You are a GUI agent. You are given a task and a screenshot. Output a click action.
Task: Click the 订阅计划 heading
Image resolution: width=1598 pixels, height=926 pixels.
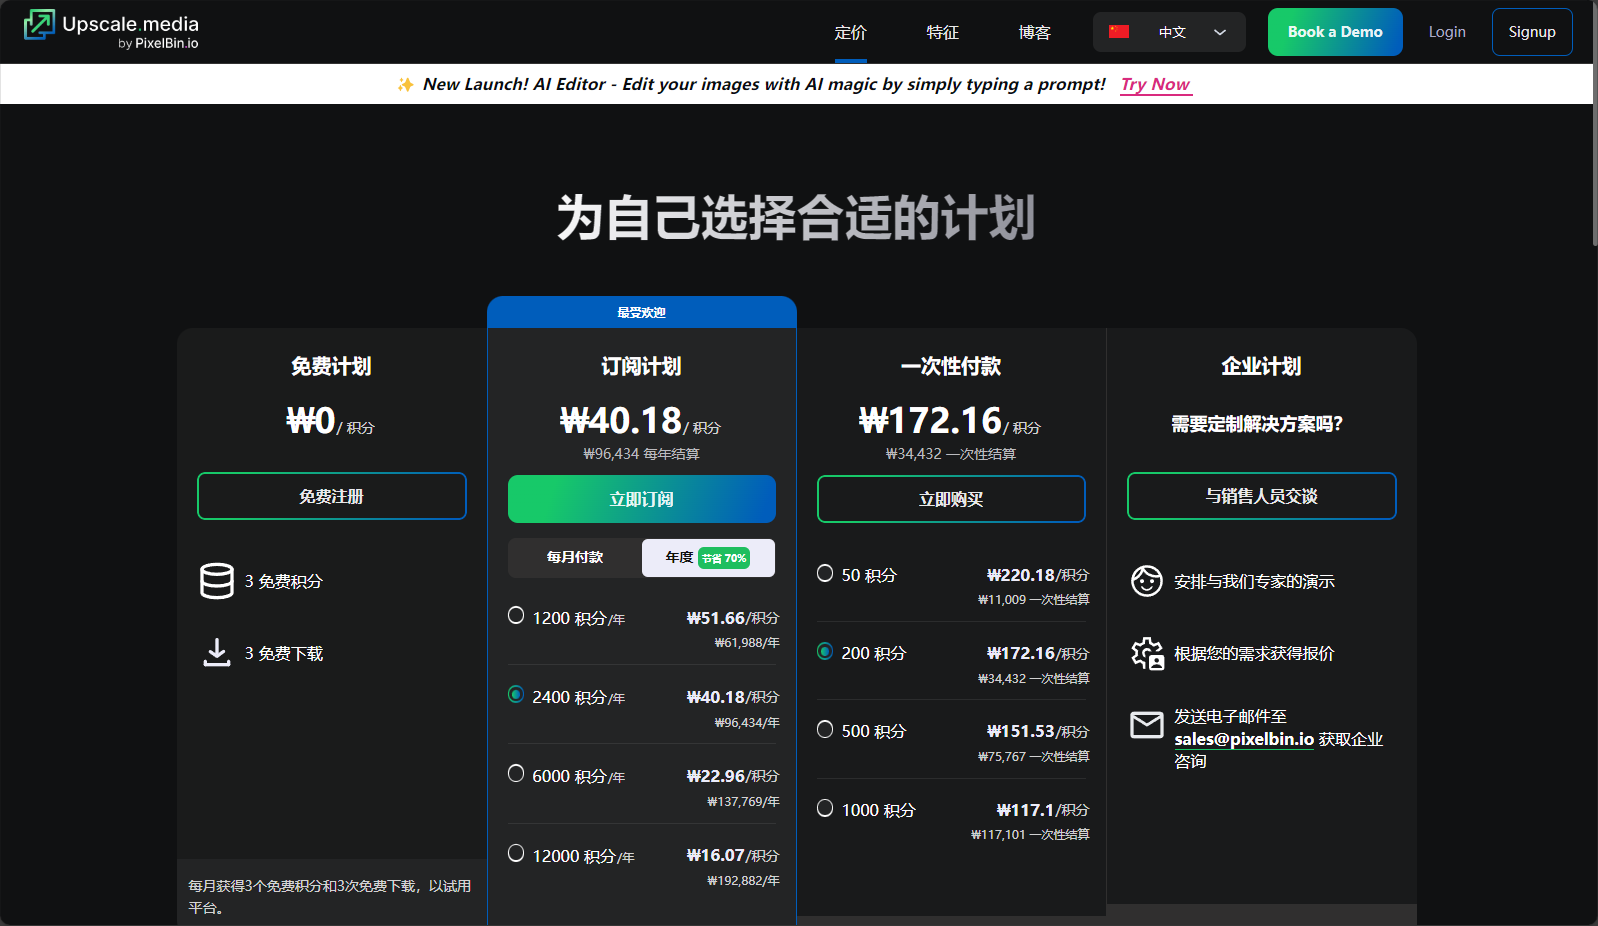pyautogui.click(x=642, y=366)
